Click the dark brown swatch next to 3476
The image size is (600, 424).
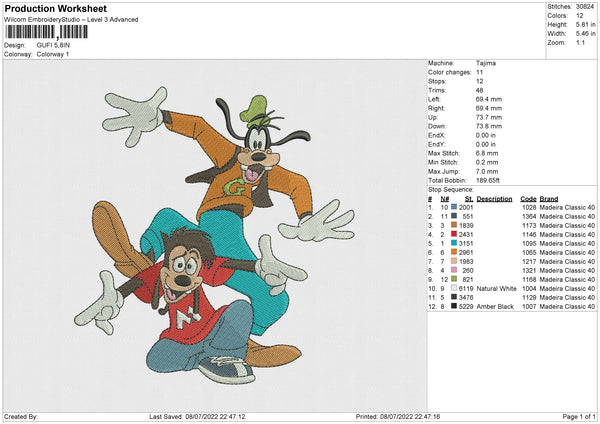(x=454, y=297)
